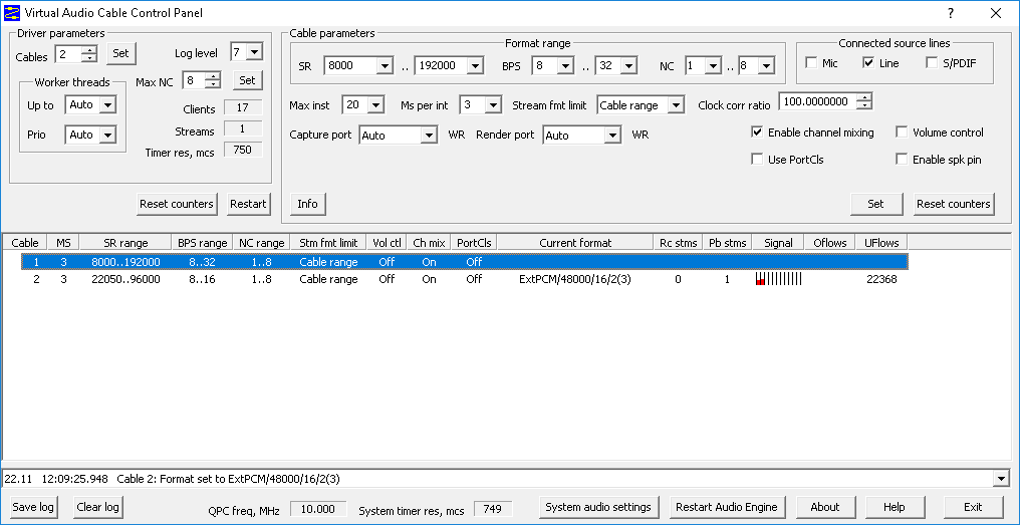The height and width of the screenshot is (525, 1020).
Task: Open the About dialog
Action: (x=825, y=507)
